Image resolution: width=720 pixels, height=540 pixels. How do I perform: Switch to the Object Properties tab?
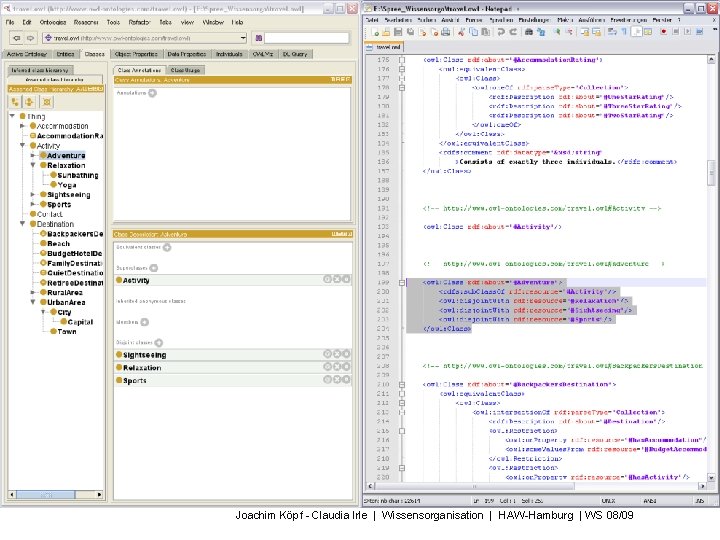click(136, 54)
